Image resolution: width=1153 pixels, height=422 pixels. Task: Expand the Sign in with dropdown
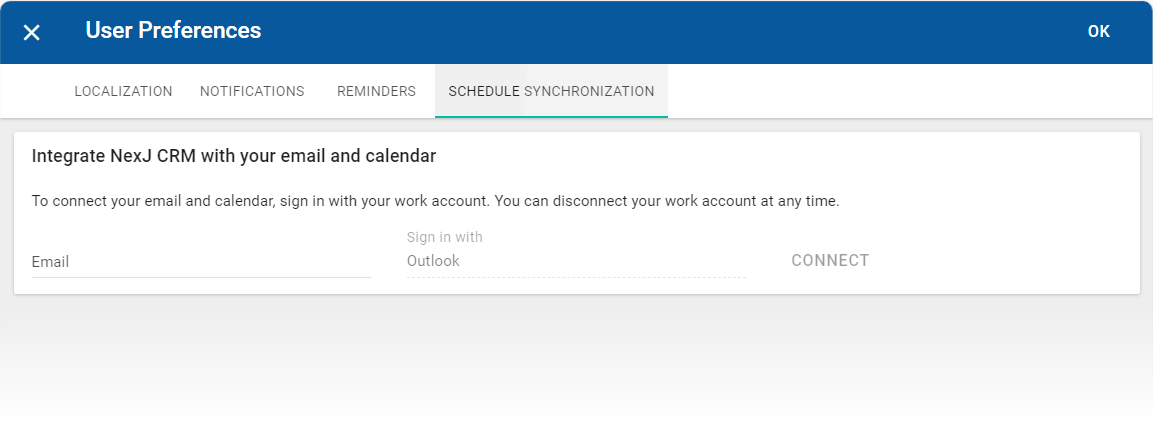(x=575, y=261)
